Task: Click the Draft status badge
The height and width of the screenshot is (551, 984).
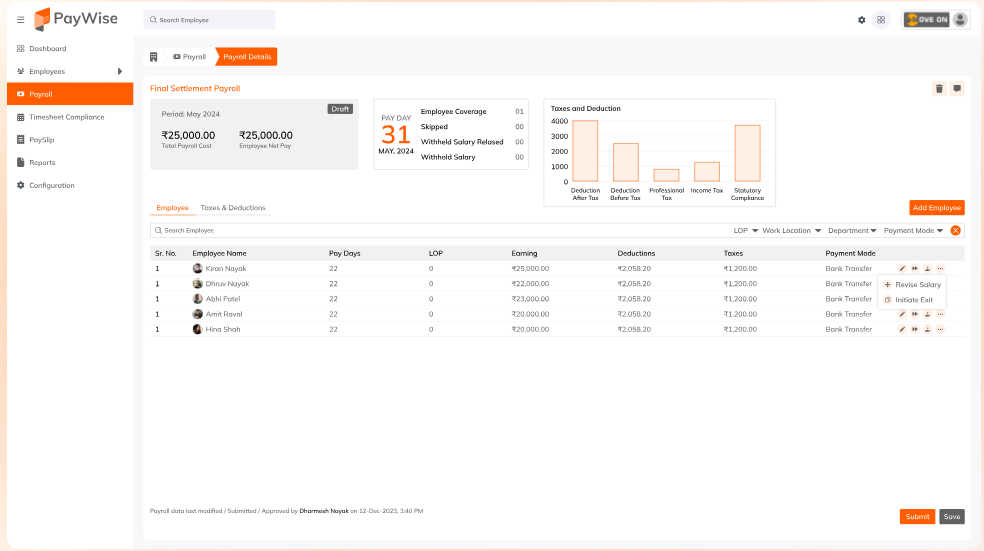Action: click(x=340, y=109)
